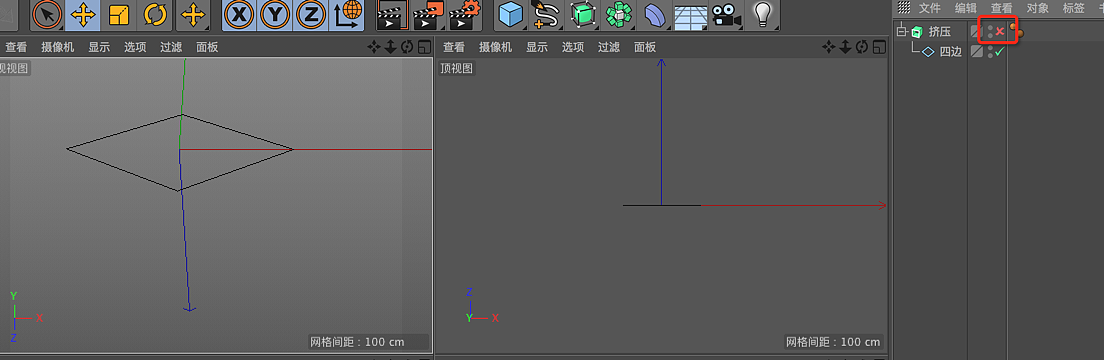
Task: Add a light bulb object
Action: pos(763,15)
